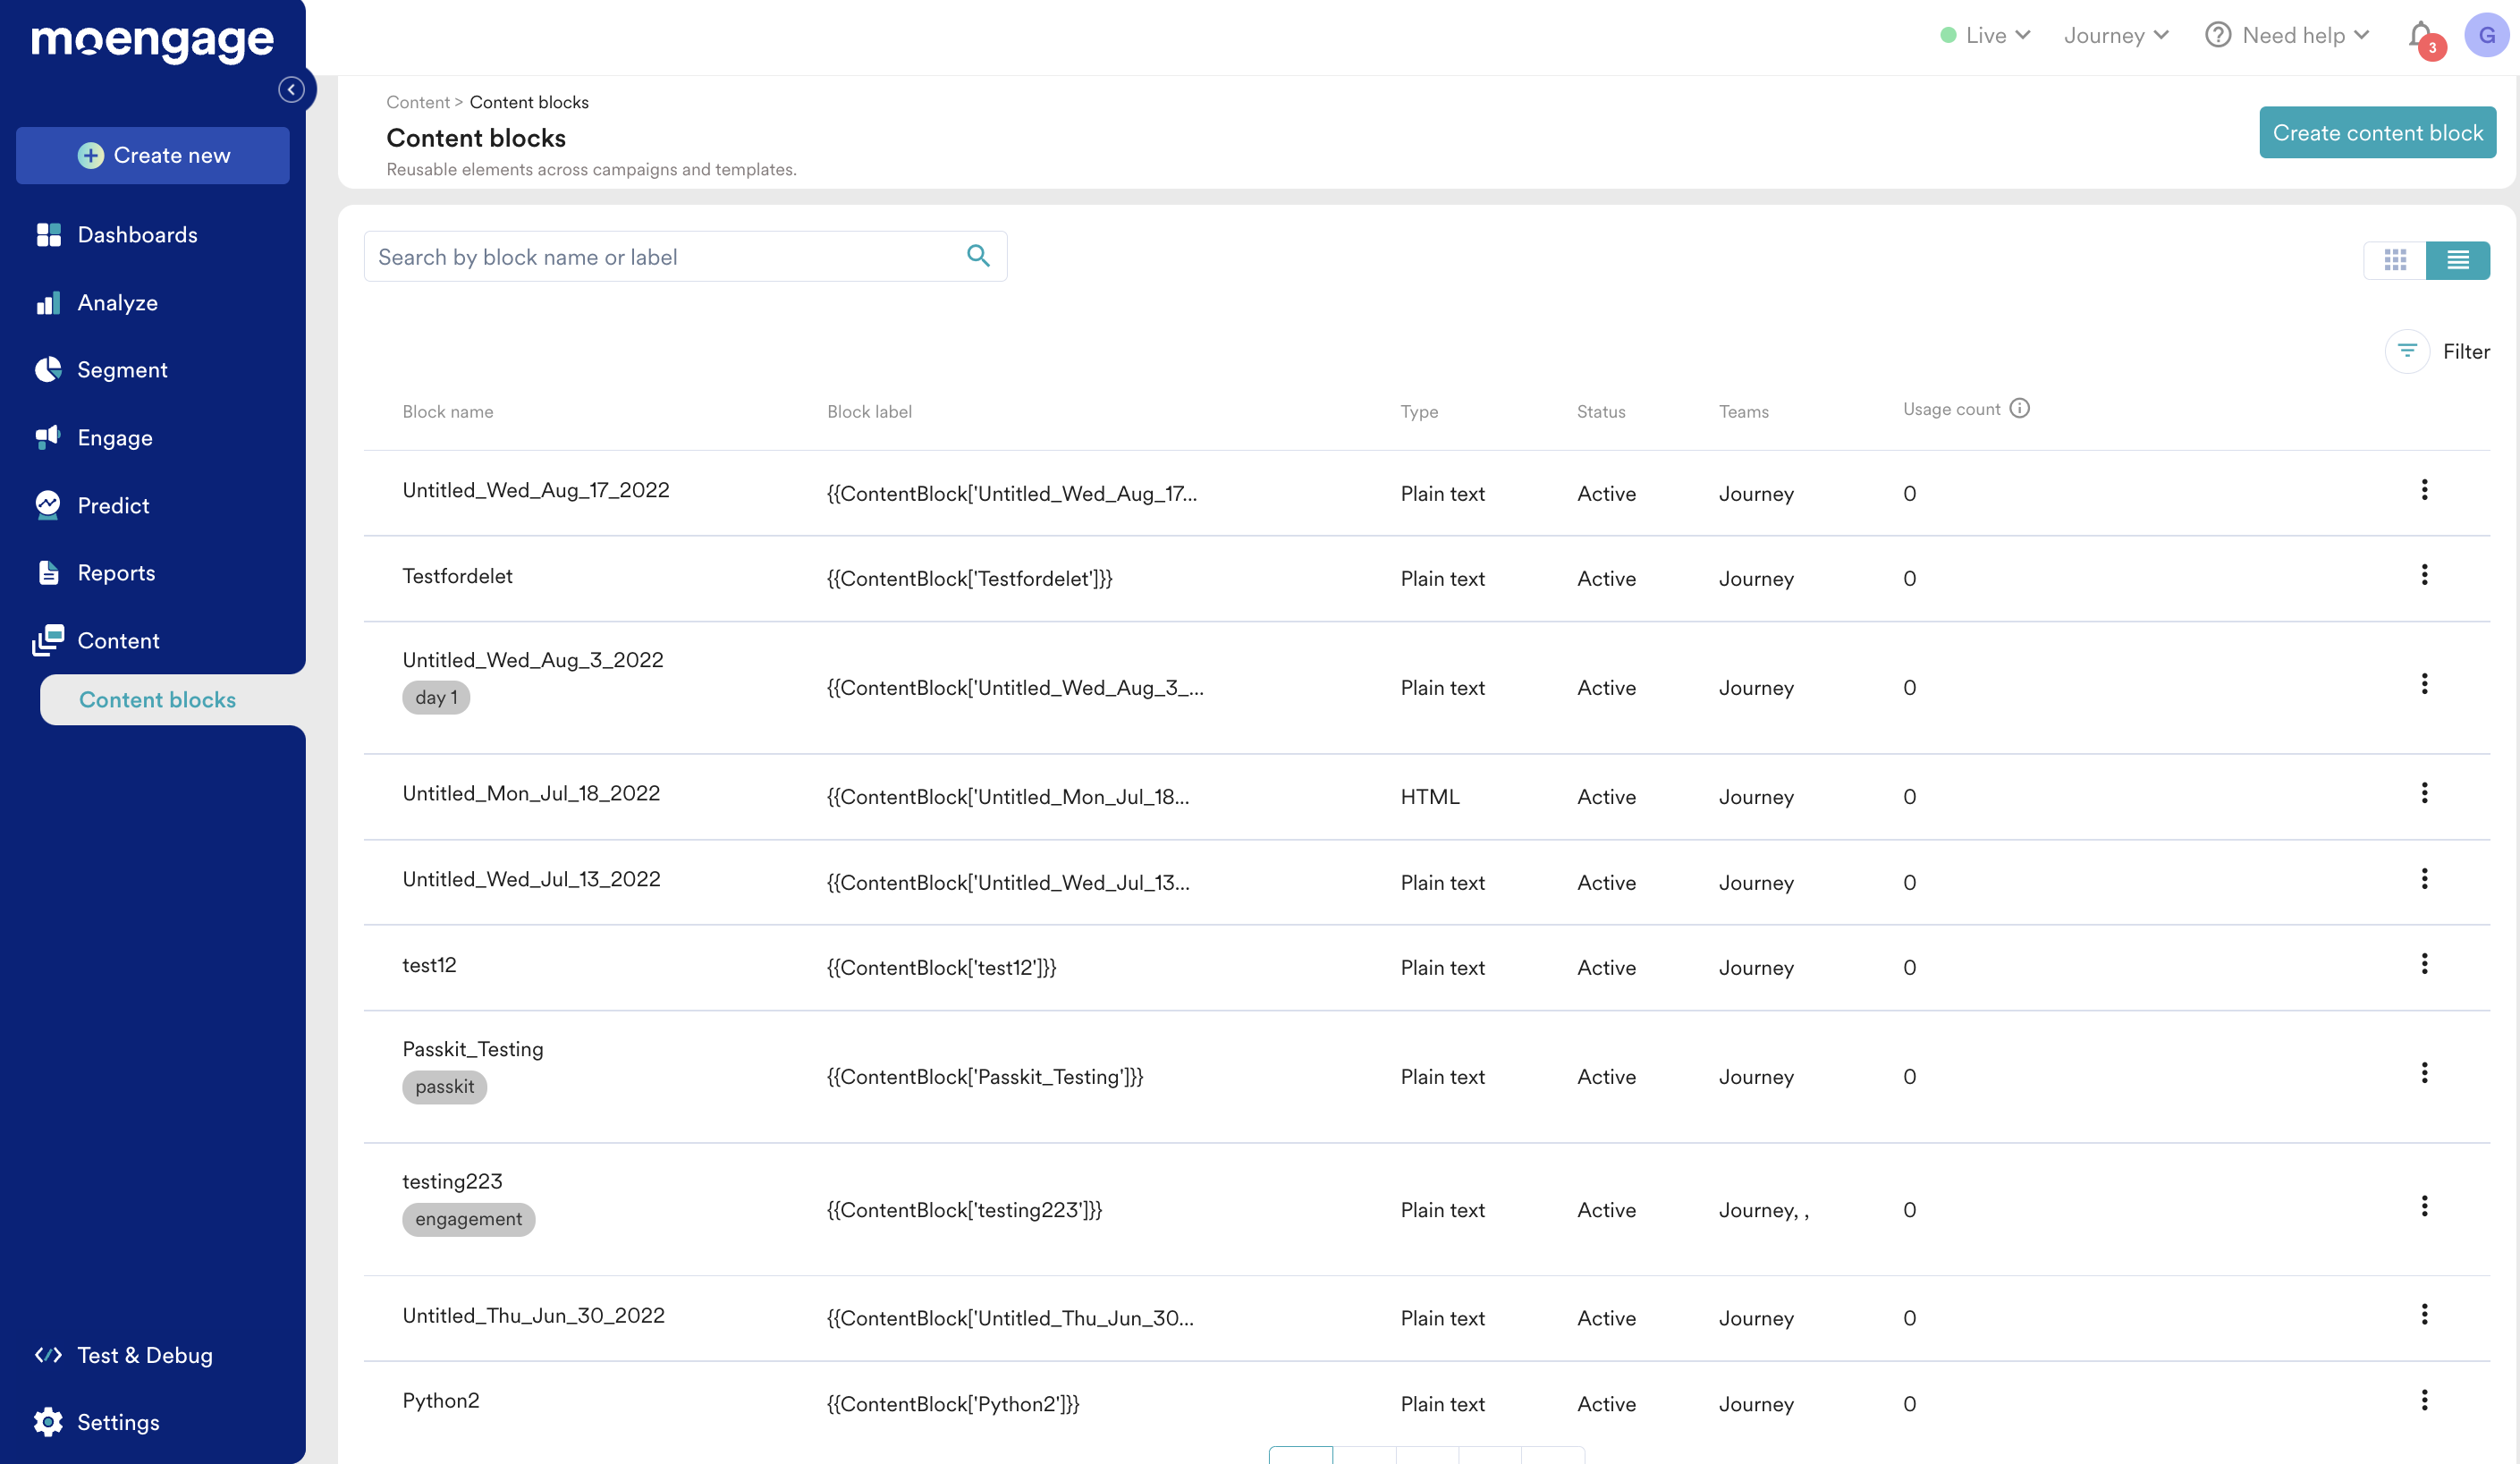
Task: Navigate to Engage section
Action: tap(115, 437)
